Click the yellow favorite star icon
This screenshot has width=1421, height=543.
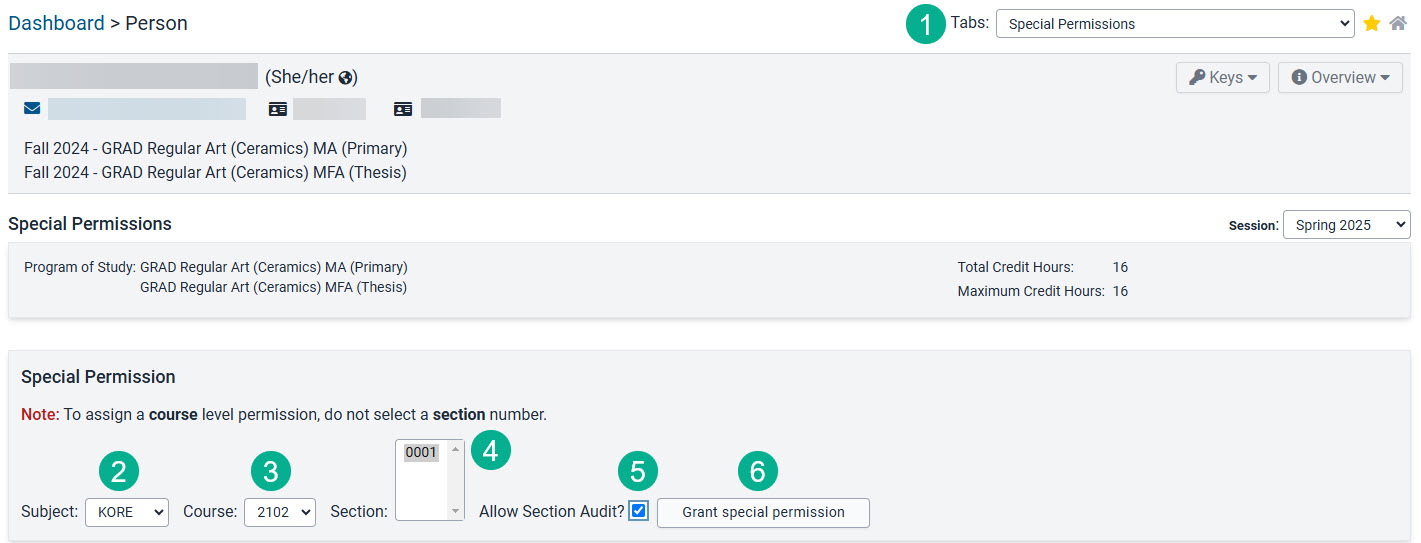pos(1372,23)
